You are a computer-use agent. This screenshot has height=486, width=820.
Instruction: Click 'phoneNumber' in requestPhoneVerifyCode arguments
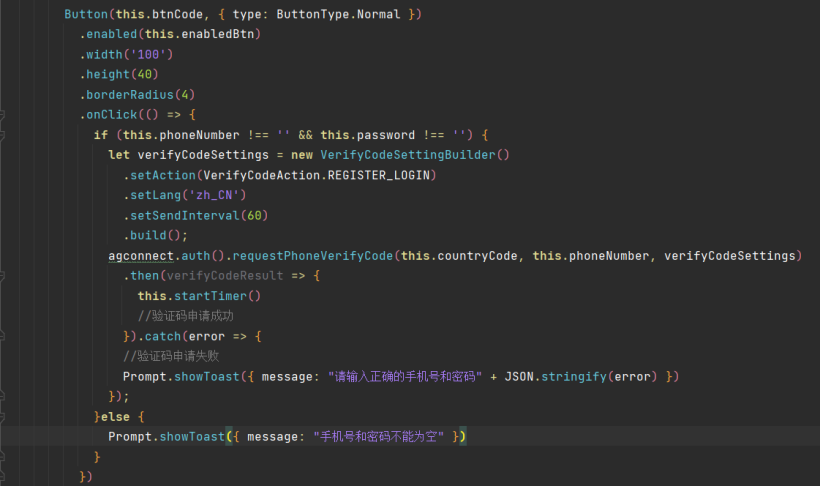click(609, 256)
